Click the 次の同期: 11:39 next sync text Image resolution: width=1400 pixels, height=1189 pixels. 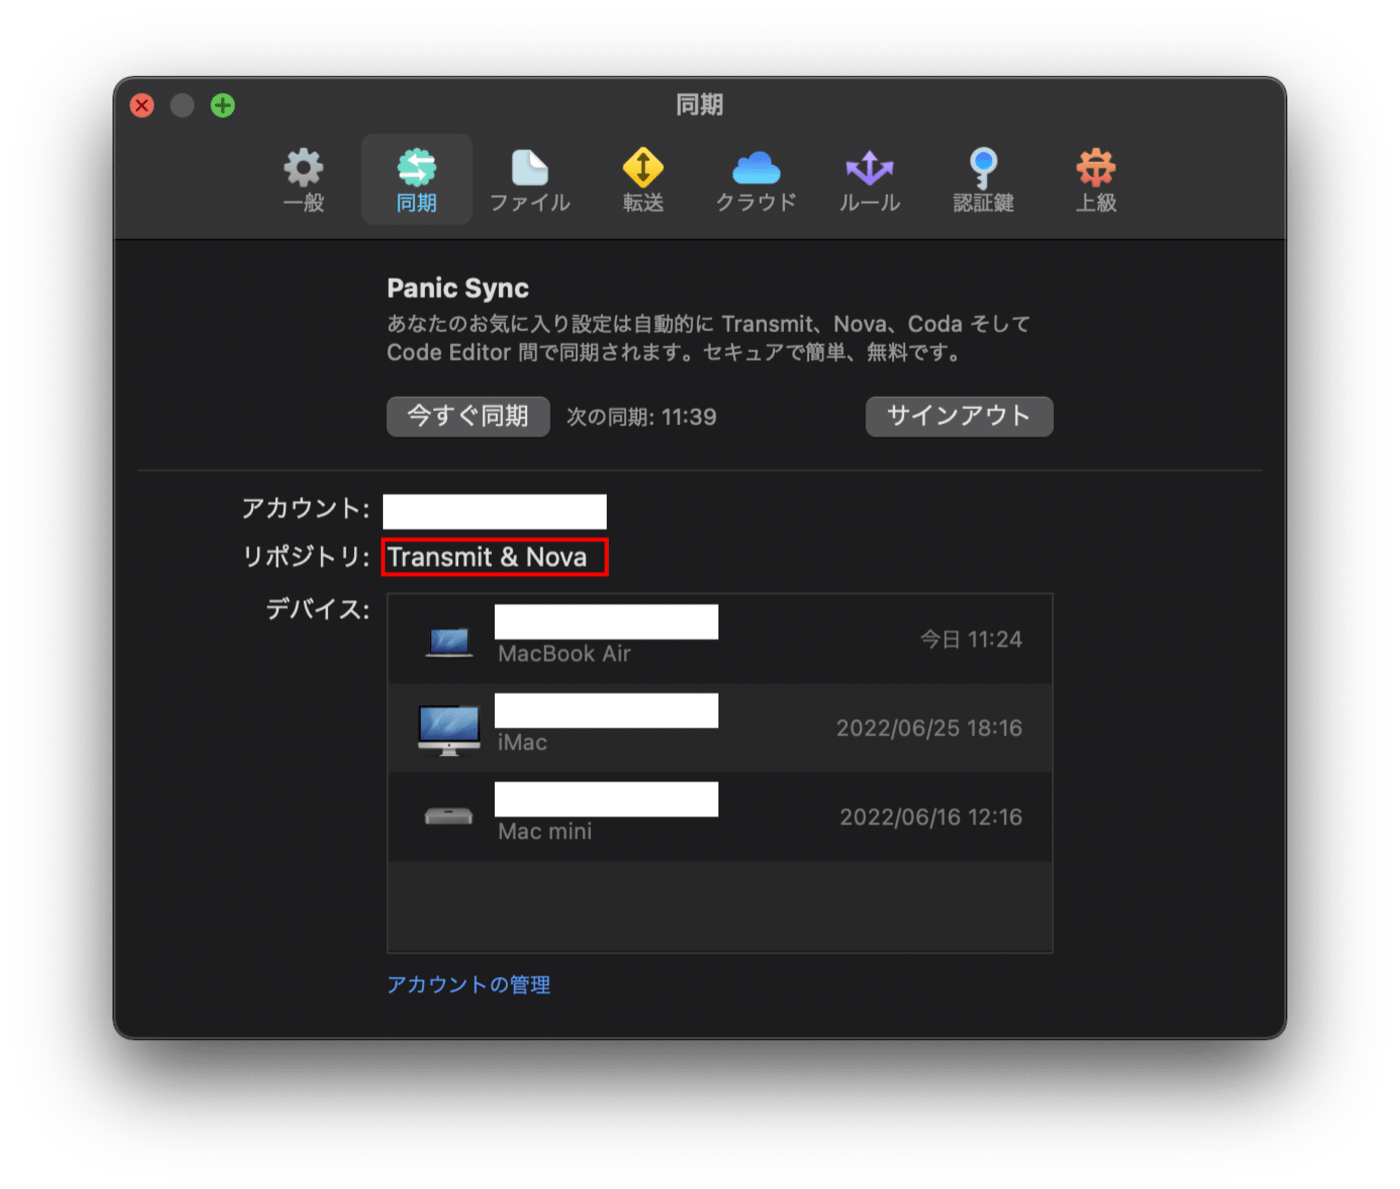(641, 417)
